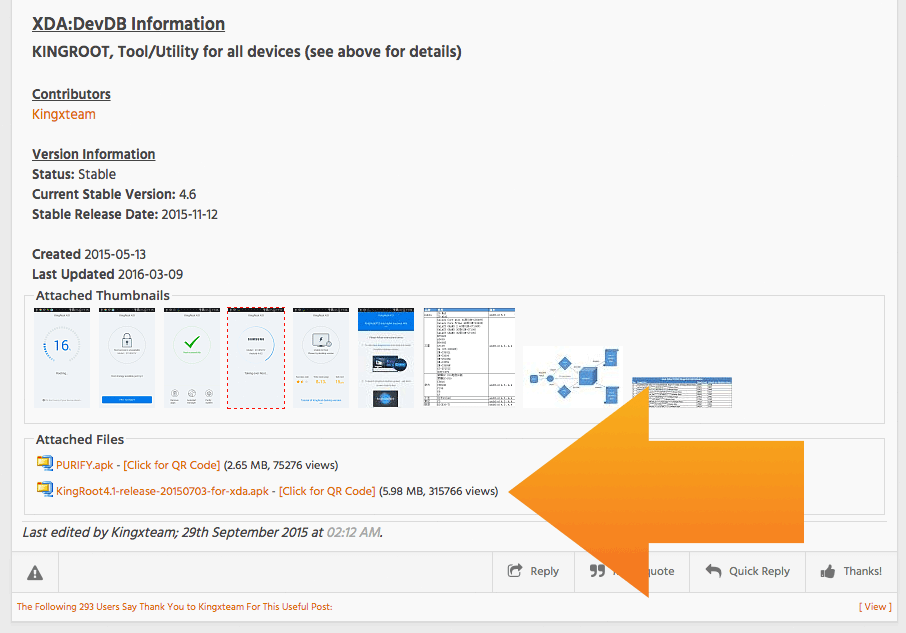The image size is (906, 633).
Task: Download KingRoot4.1-release-20150703-for-xda.apk link
Action: click(162, 491)
